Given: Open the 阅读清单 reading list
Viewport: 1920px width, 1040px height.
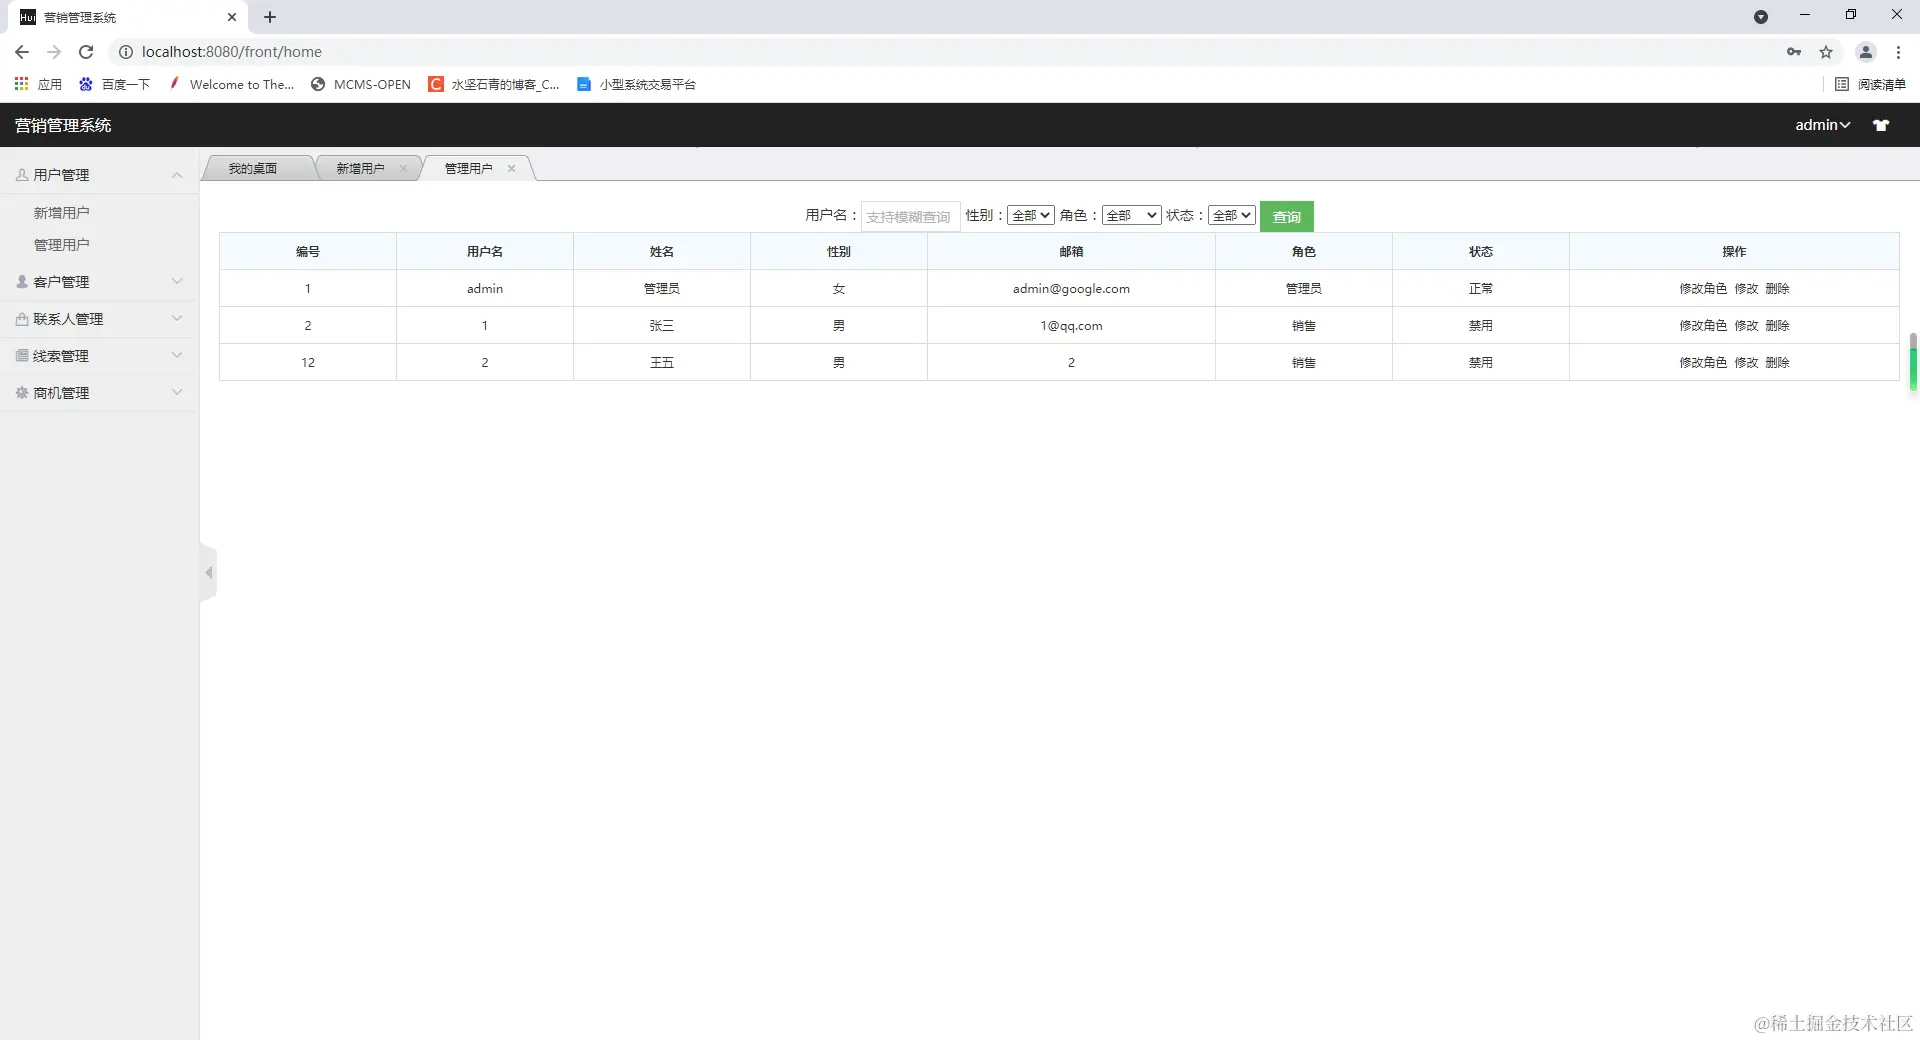Looking at the screenshot, I should (x=1871, y=84).
